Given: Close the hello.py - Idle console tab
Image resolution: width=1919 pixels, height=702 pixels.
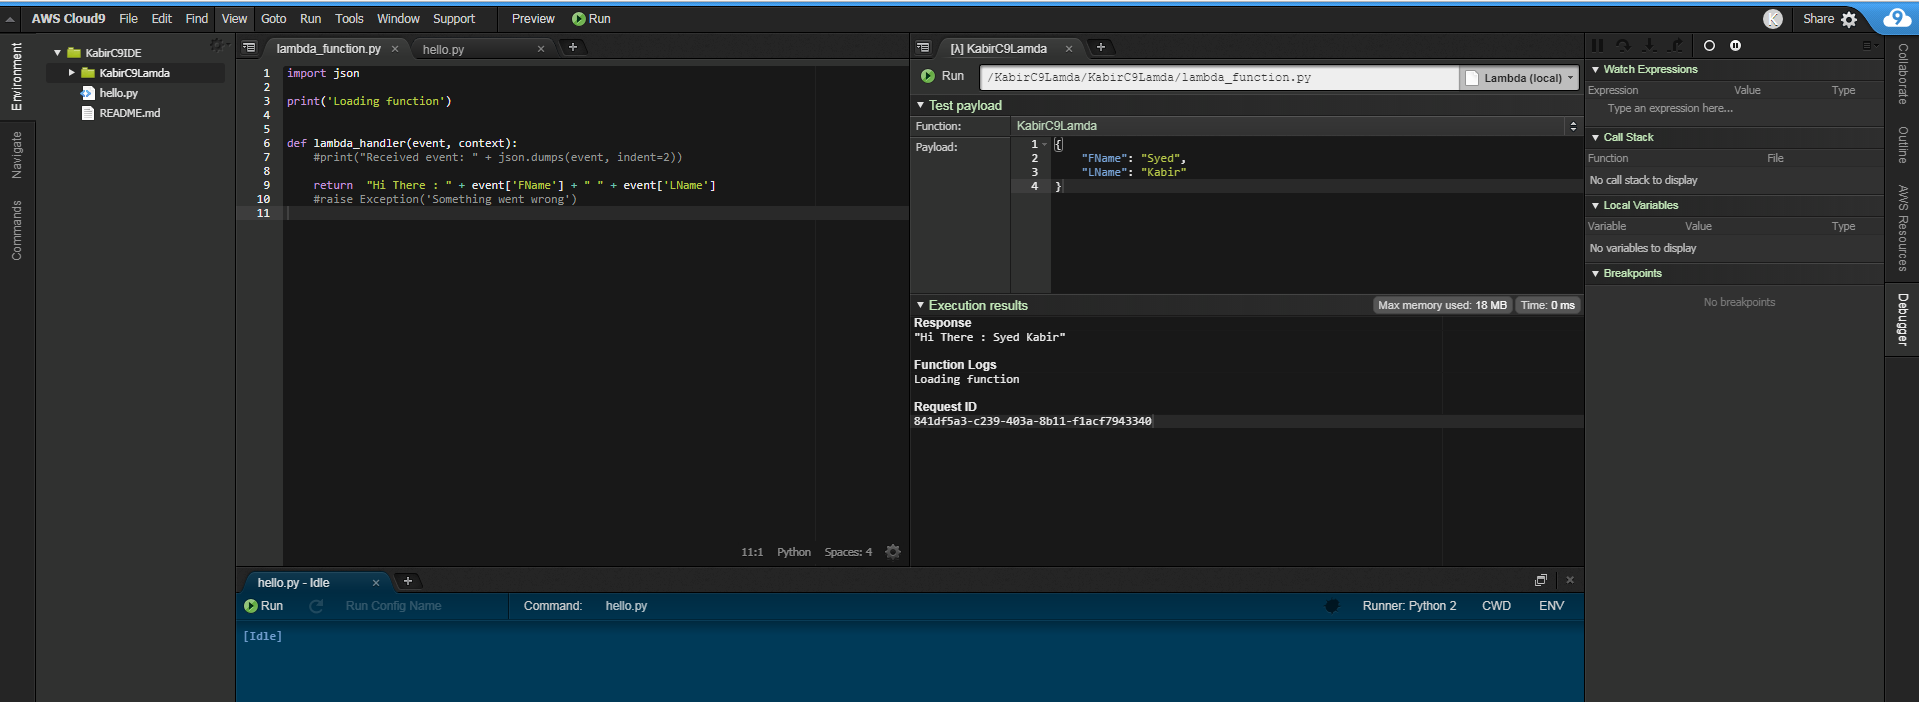Looking at the screenshot, I should [x=376, y=583].
